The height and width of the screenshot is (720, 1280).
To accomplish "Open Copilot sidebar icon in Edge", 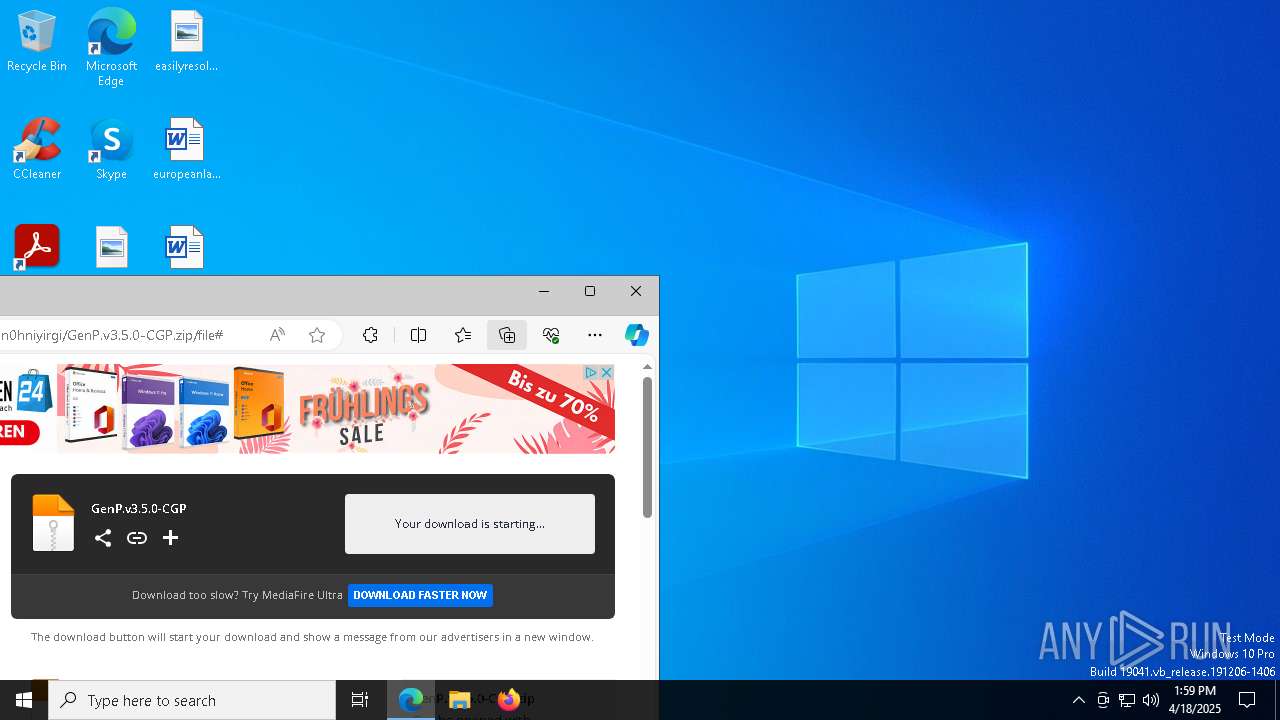I will 636,335.
